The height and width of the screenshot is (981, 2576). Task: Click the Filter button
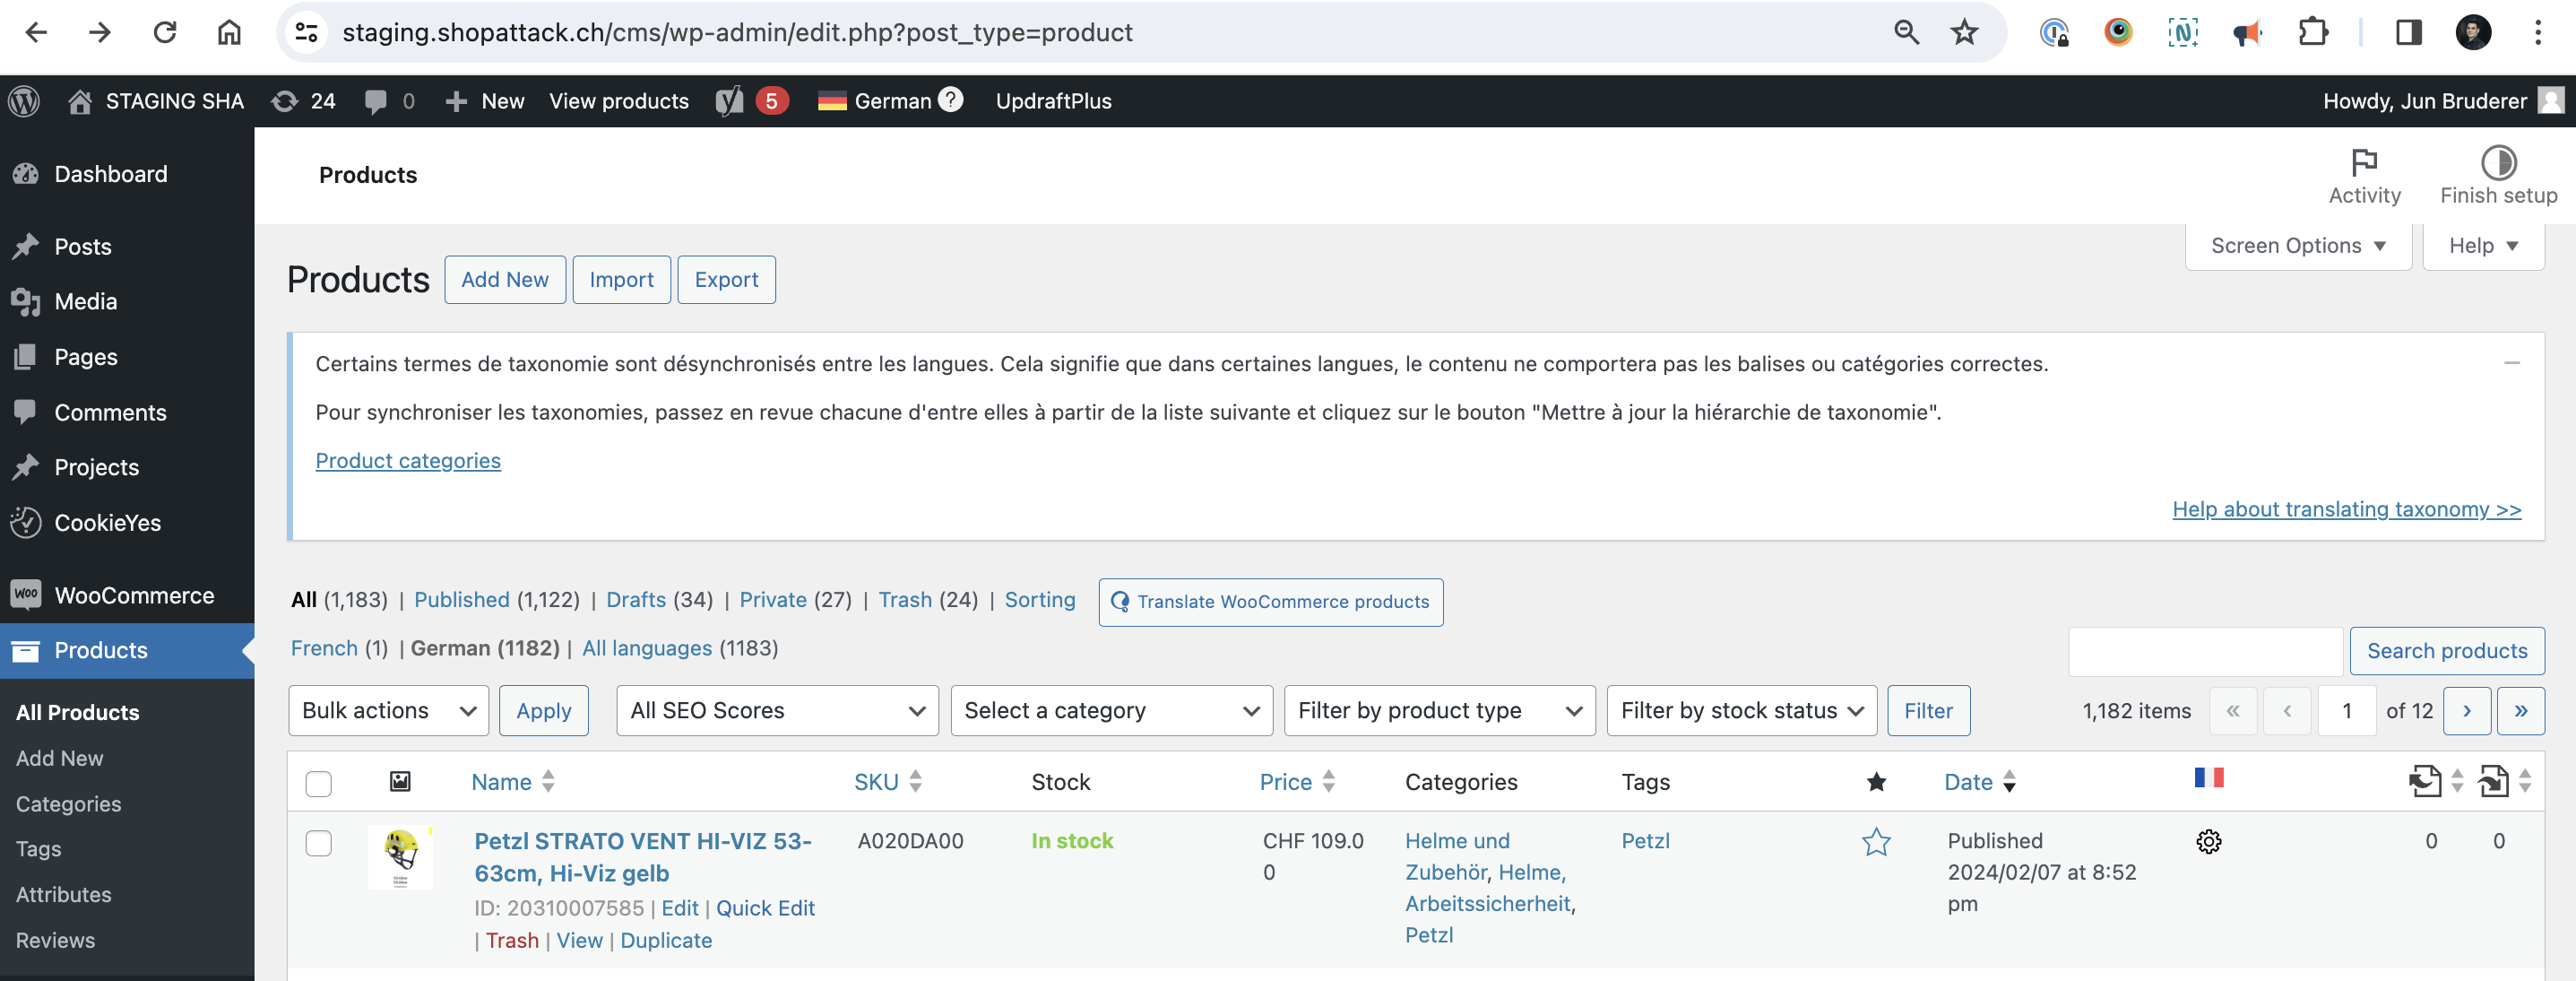1928,711
